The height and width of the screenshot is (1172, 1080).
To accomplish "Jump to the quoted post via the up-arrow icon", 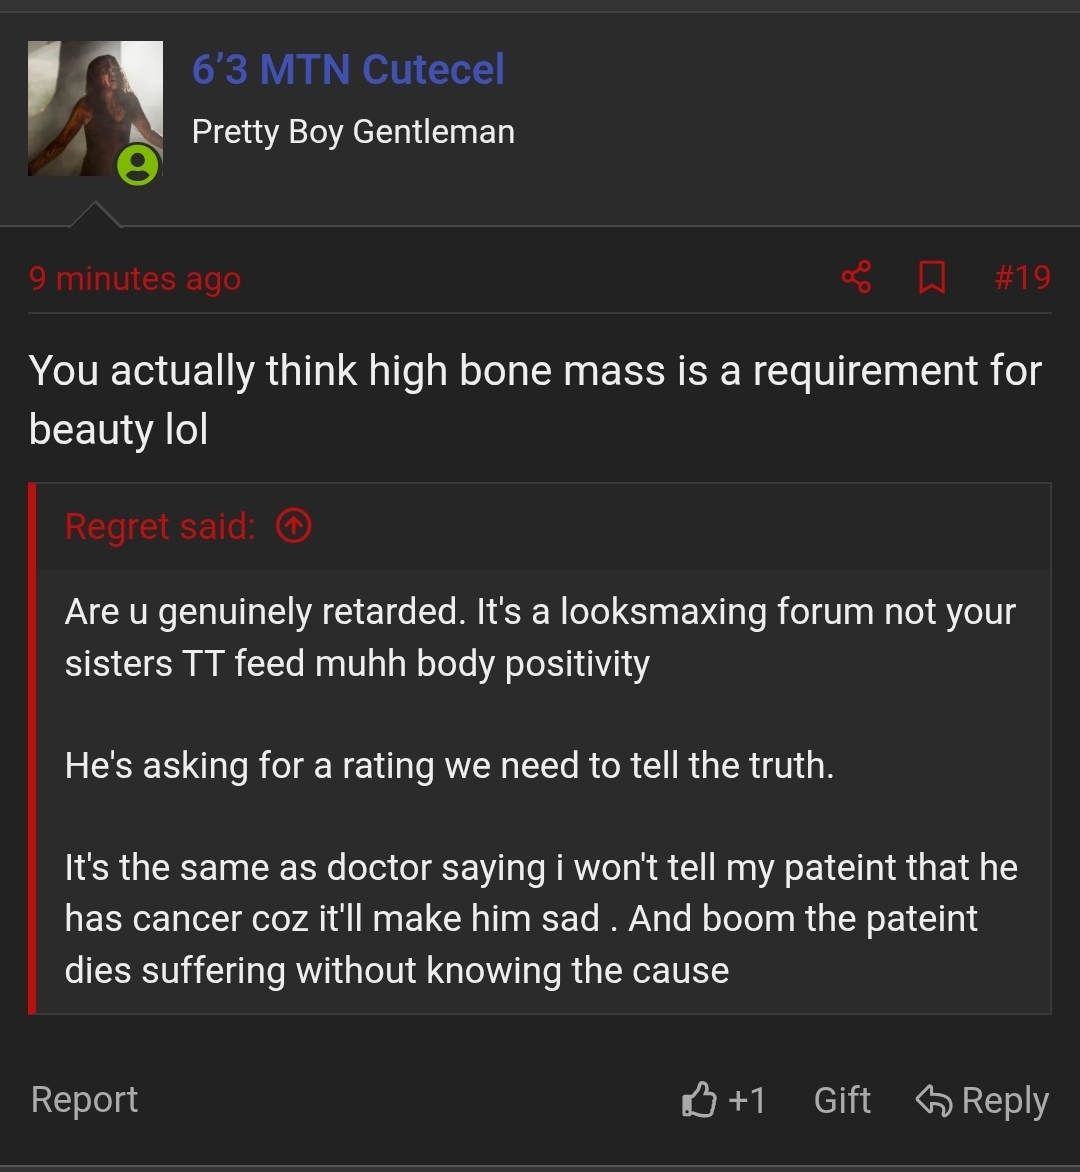I will (x=294, y=525).
